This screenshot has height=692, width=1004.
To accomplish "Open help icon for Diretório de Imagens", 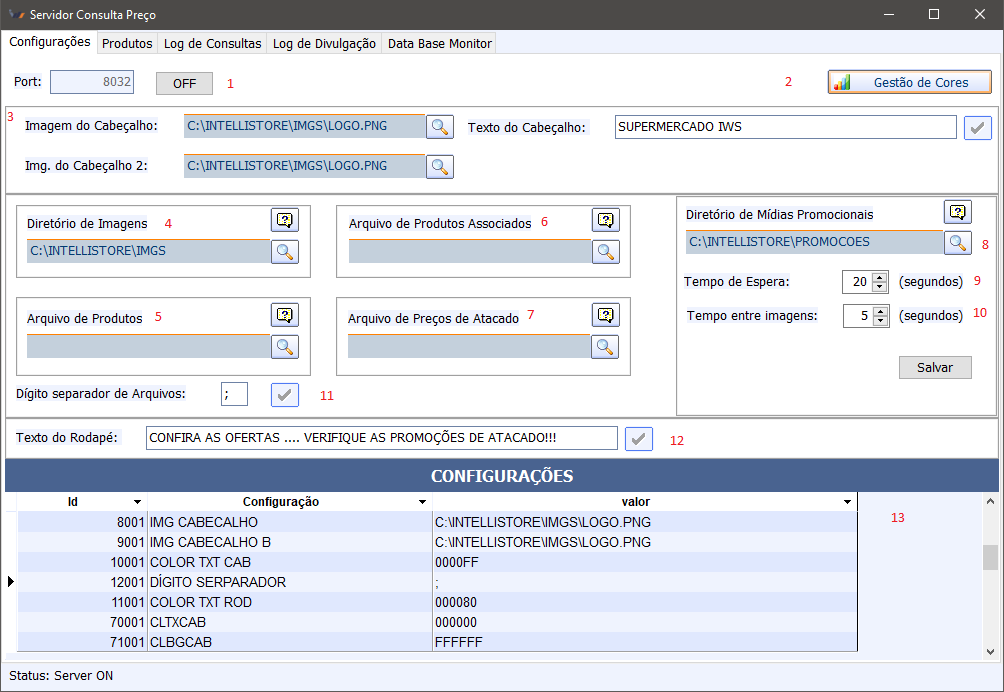I will click(x=285, y=220).
